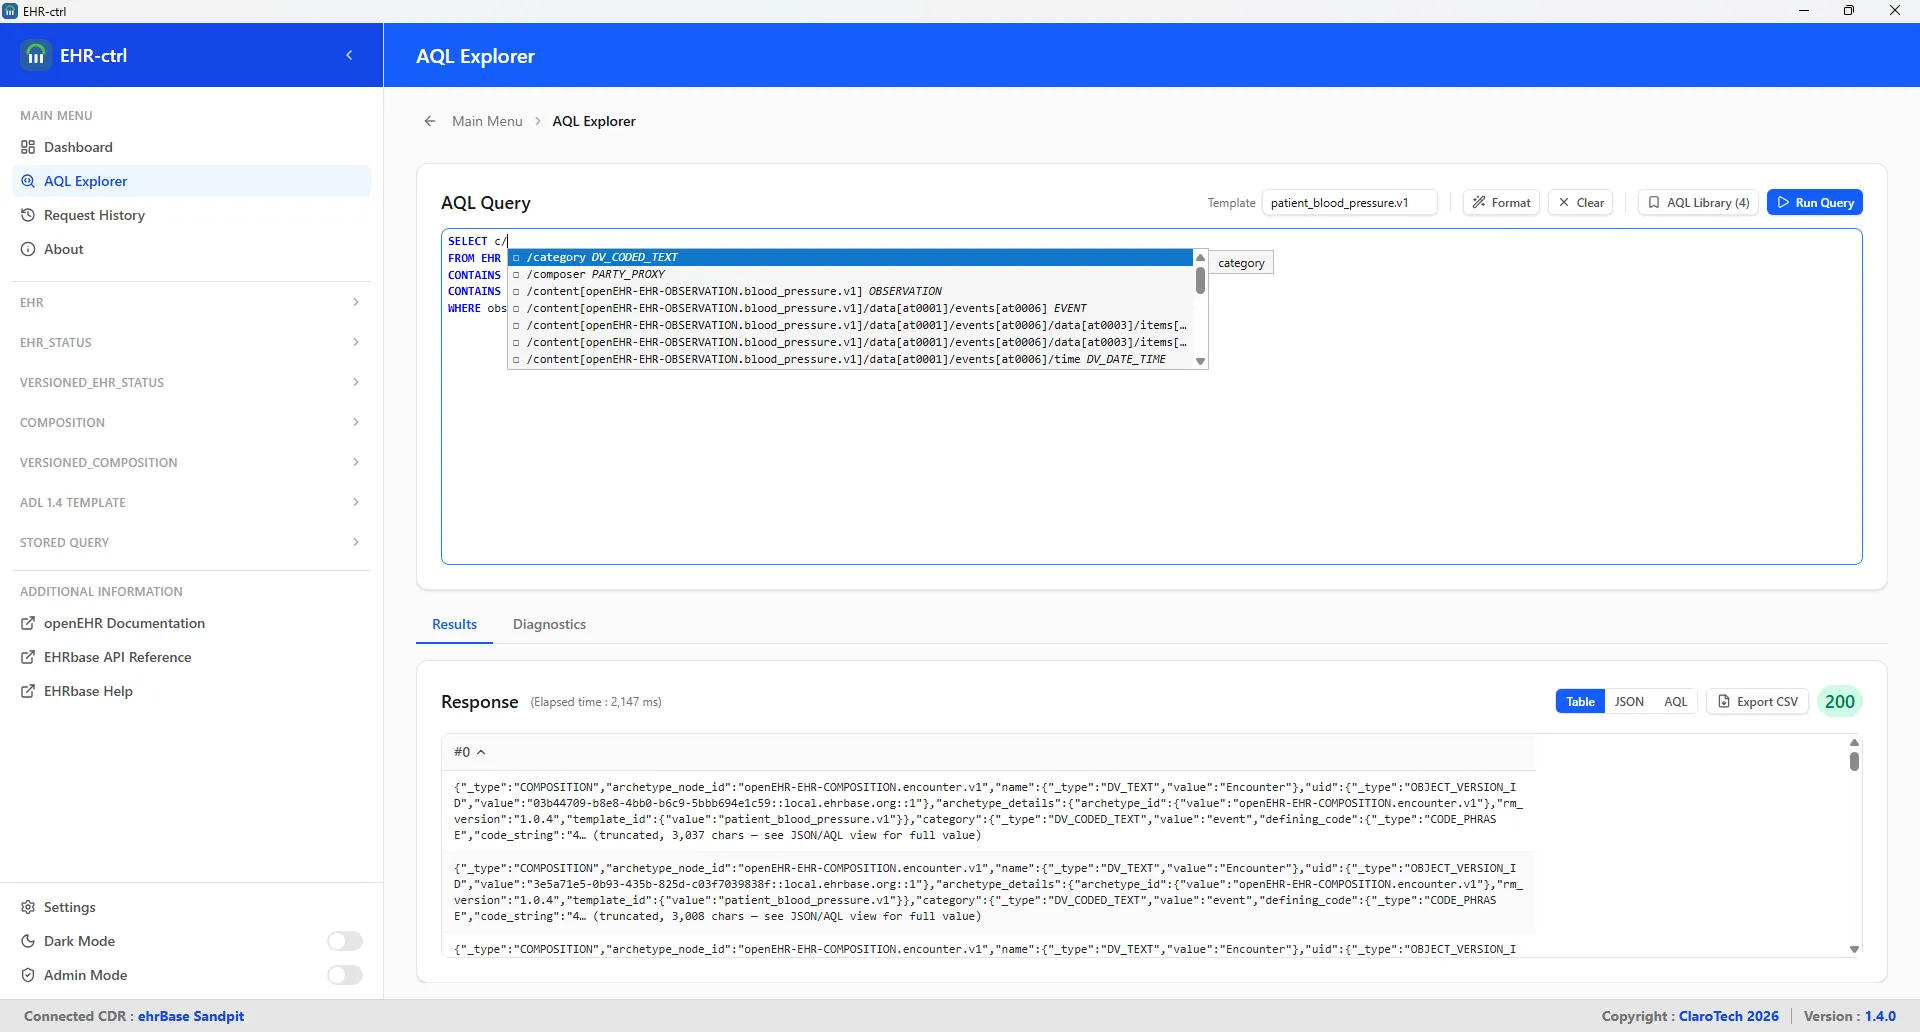Expand the EHR menu section

(x=190, y=302)
